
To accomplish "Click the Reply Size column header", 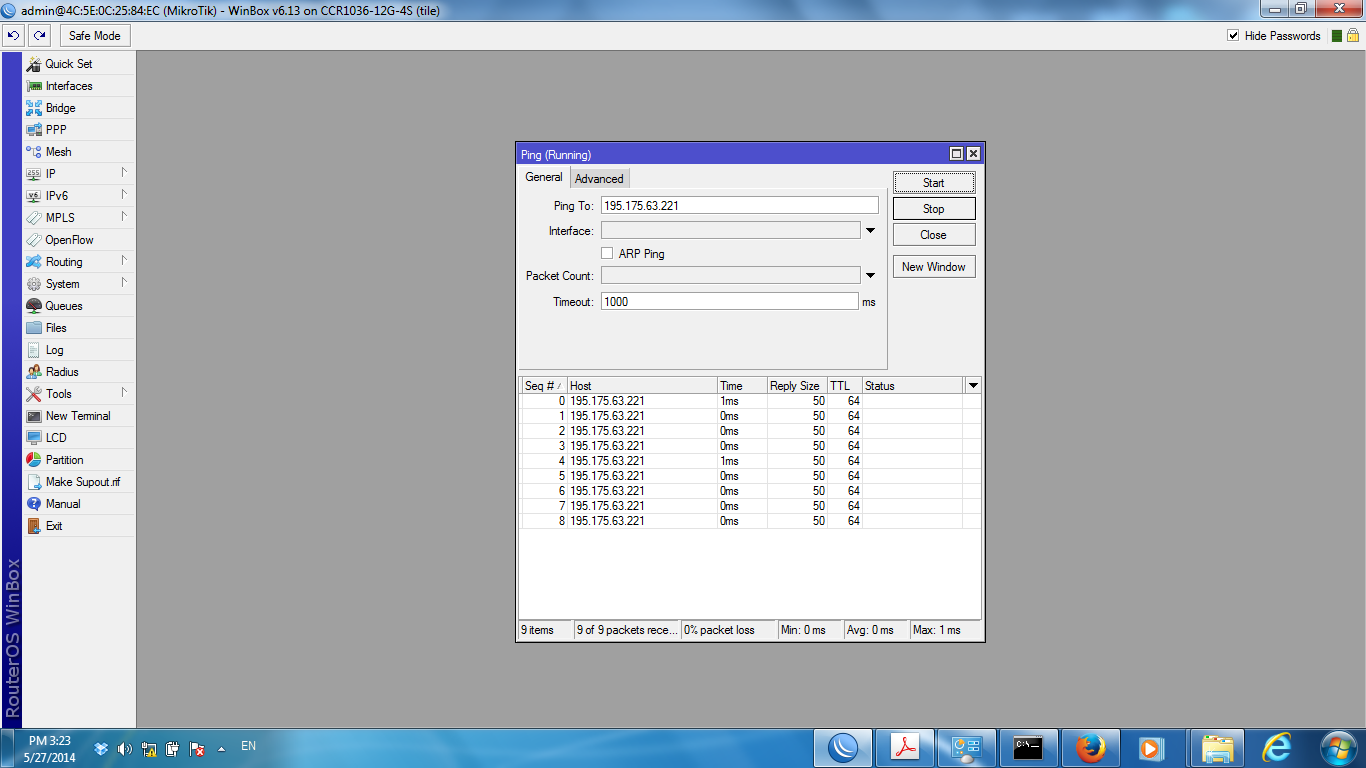I will pyautogui.click(x=797, y=386).
